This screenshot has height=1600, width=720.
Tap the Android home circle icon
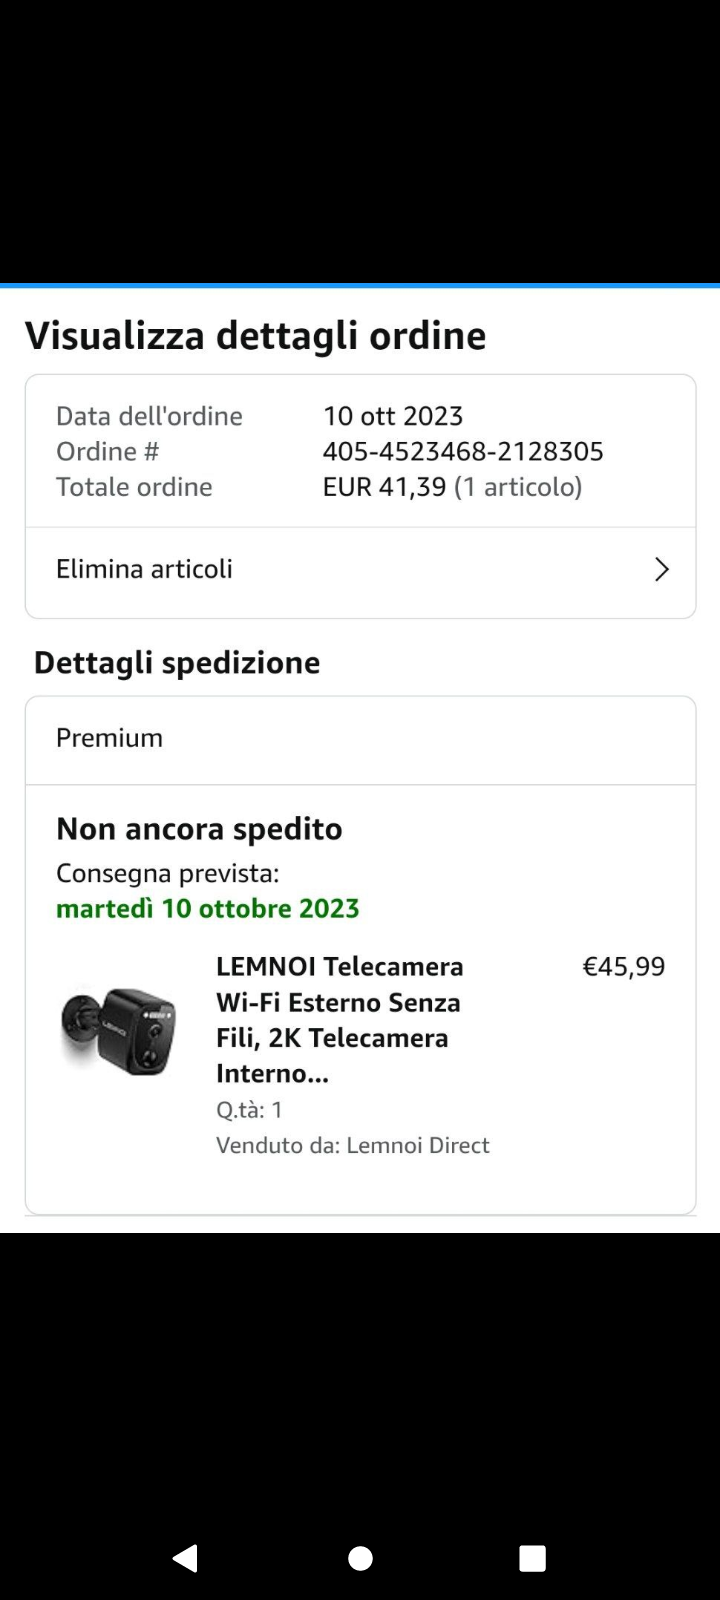(x=360, y=1558)
